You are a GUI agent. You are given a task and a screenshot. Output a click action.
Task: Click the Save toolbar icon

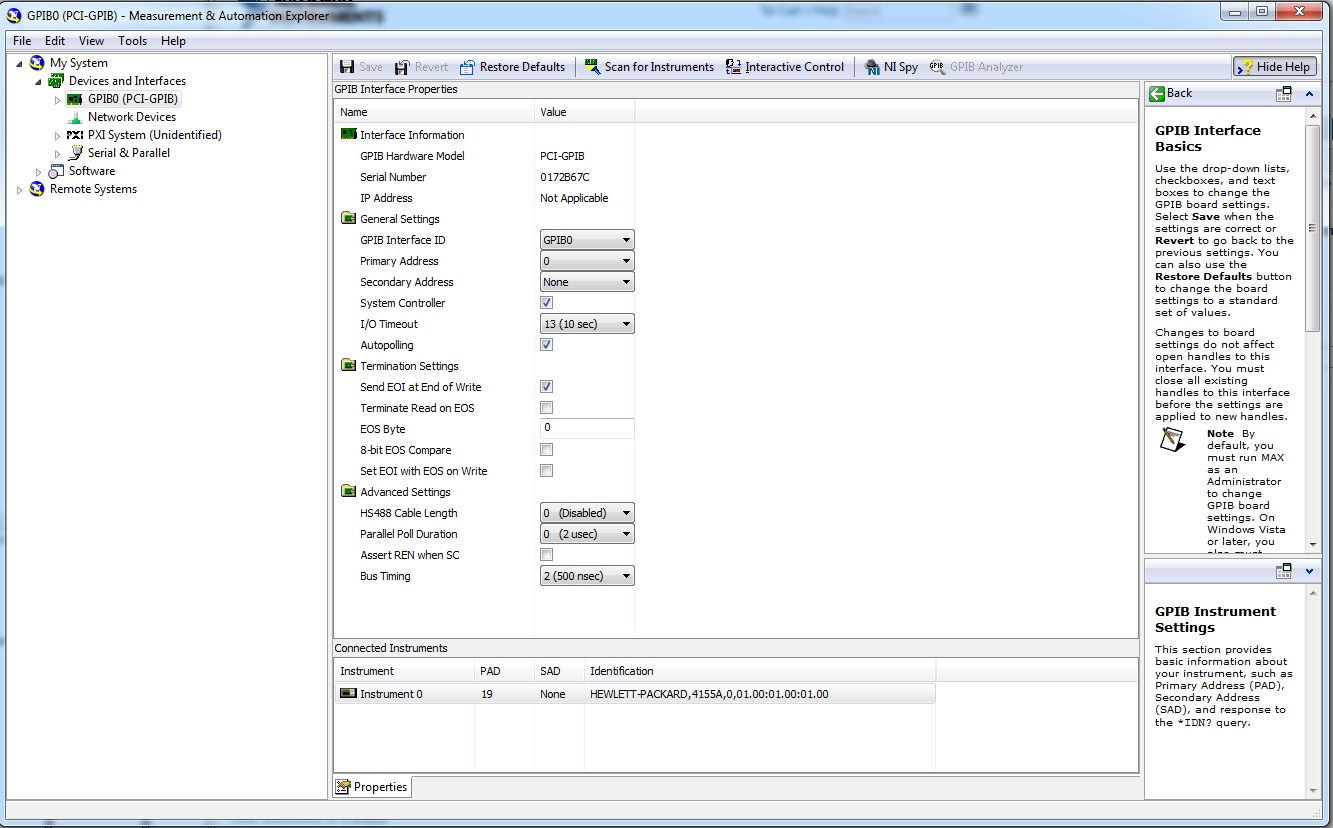347,67
